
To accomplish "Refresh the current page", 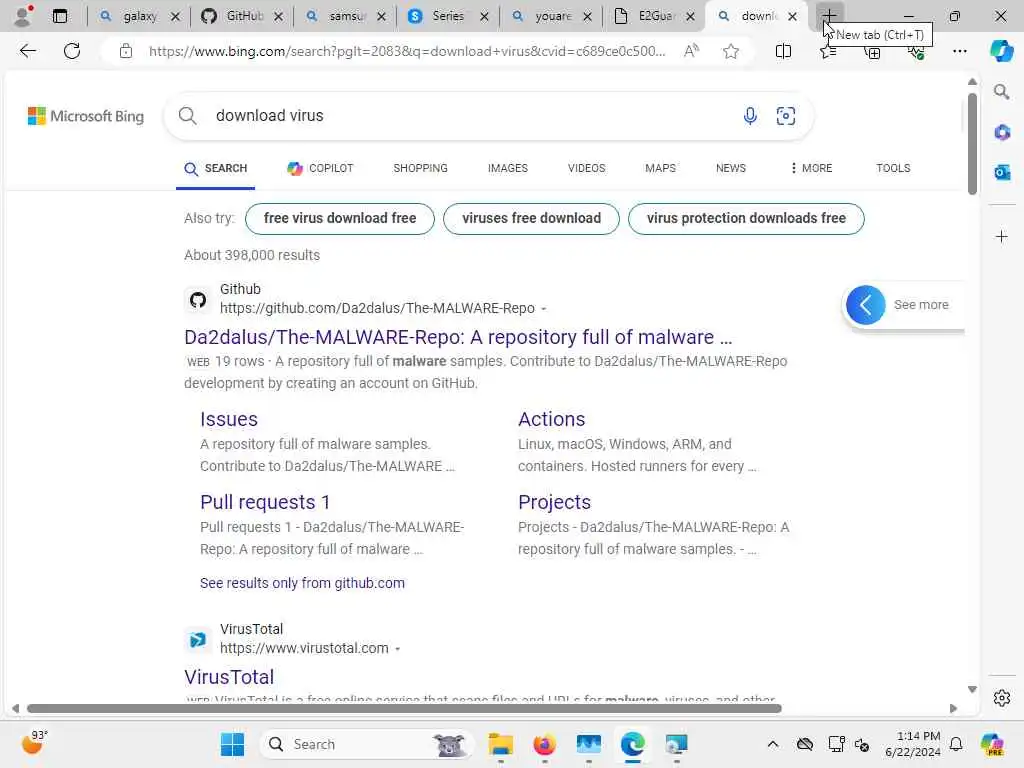I will 72,51.
